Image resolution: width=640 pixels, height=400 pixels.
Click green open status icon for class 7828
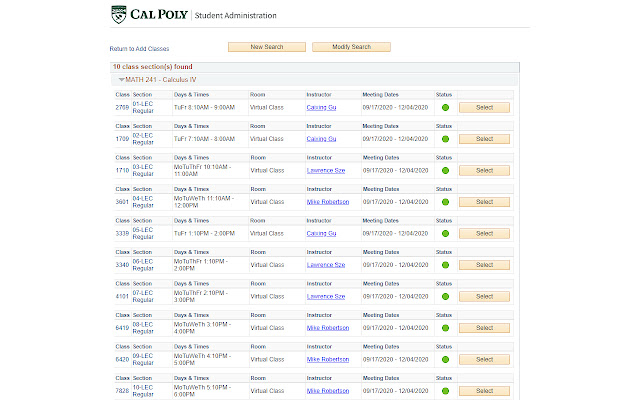coord(445,391)
